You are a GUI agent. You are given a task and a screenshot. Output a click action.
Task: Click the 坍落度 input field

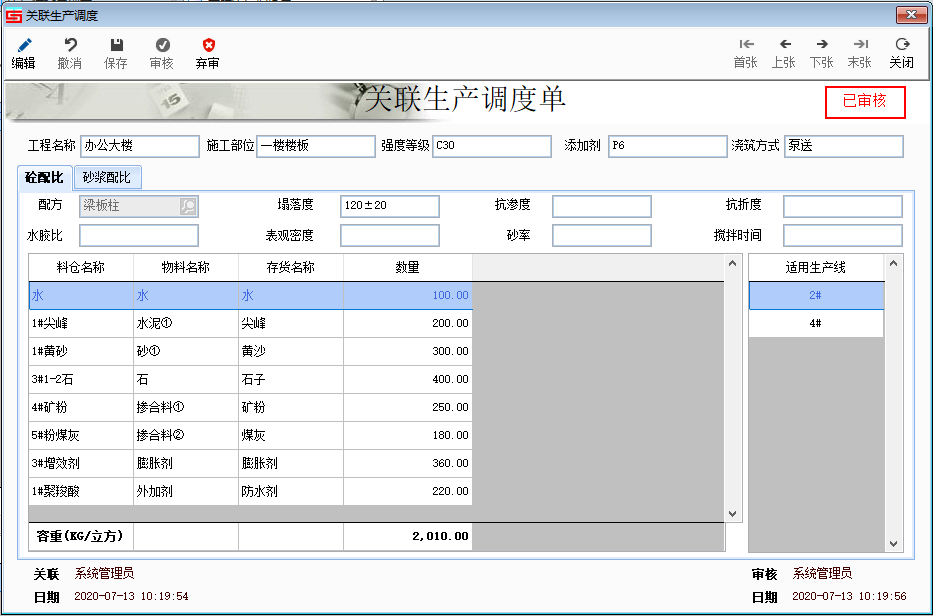tap(389, 206)
